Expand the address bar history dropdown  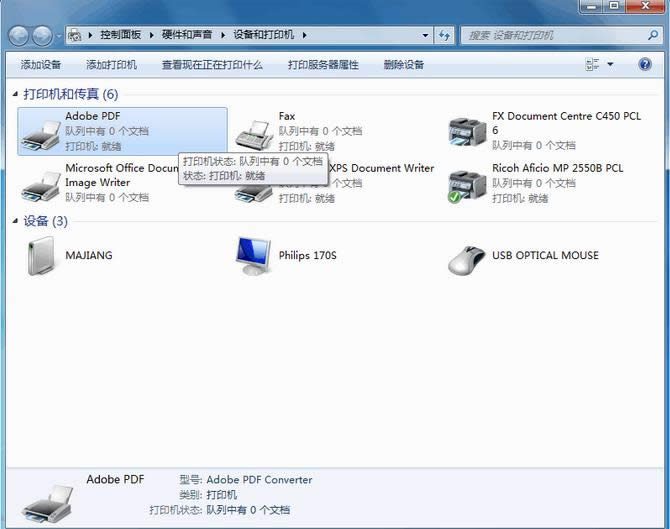[424, 36]
